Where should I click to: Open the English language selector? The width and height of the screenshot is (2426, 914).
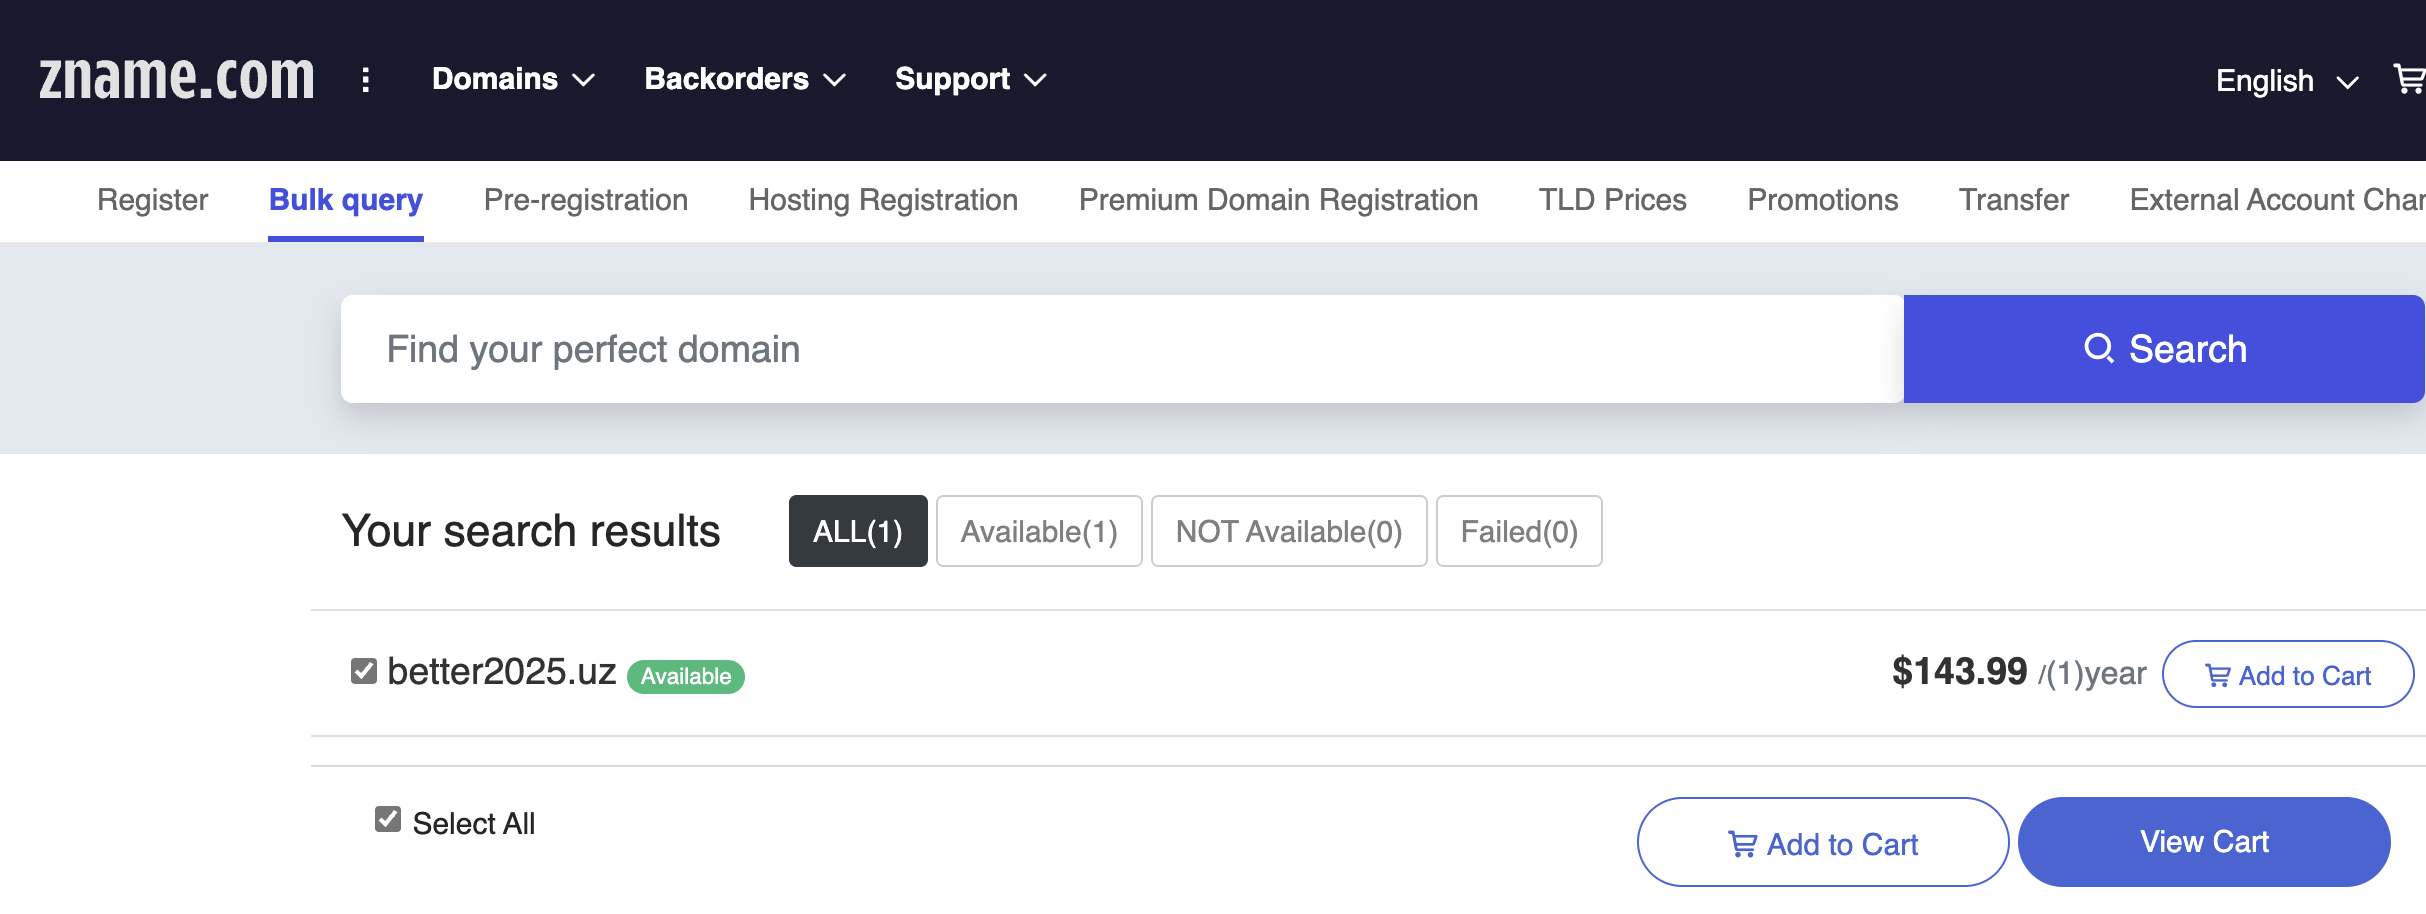click(2287, 81)
